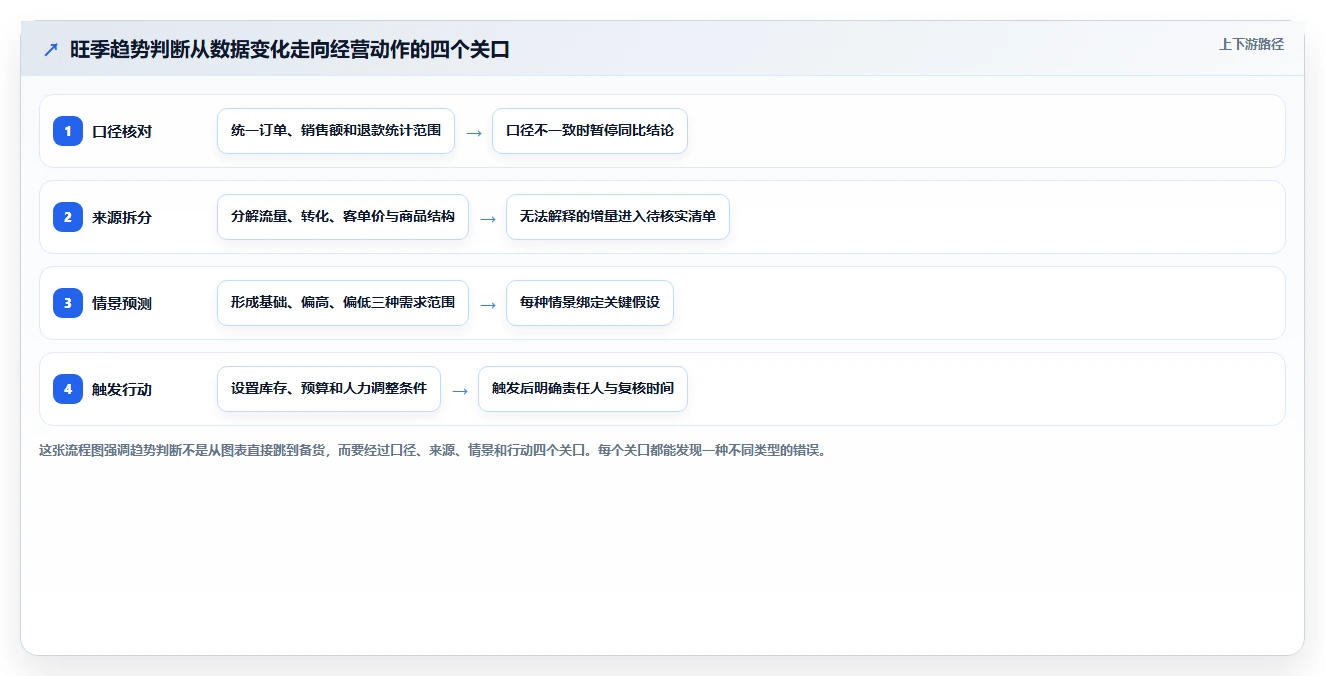Click the title 旺季趋势判断从数据变化走向经营动作的四个关口
This screenshot has height=676, width=1325.
point(290,50)
